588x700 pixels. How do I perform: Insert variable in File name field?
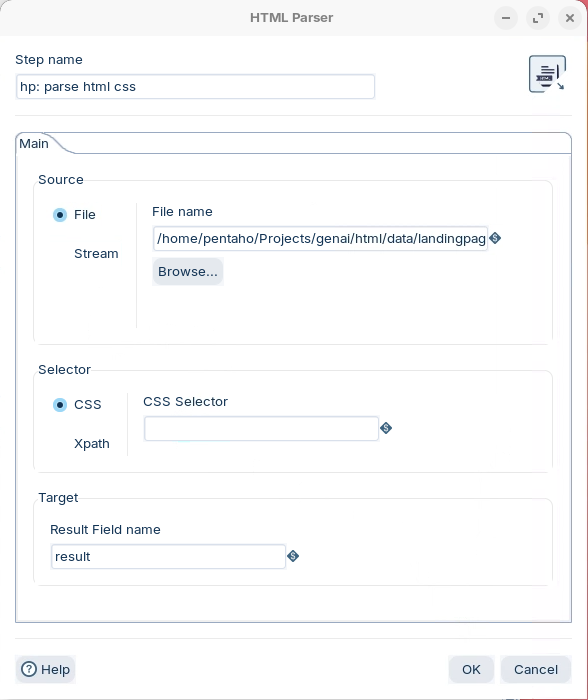[495, 238]
